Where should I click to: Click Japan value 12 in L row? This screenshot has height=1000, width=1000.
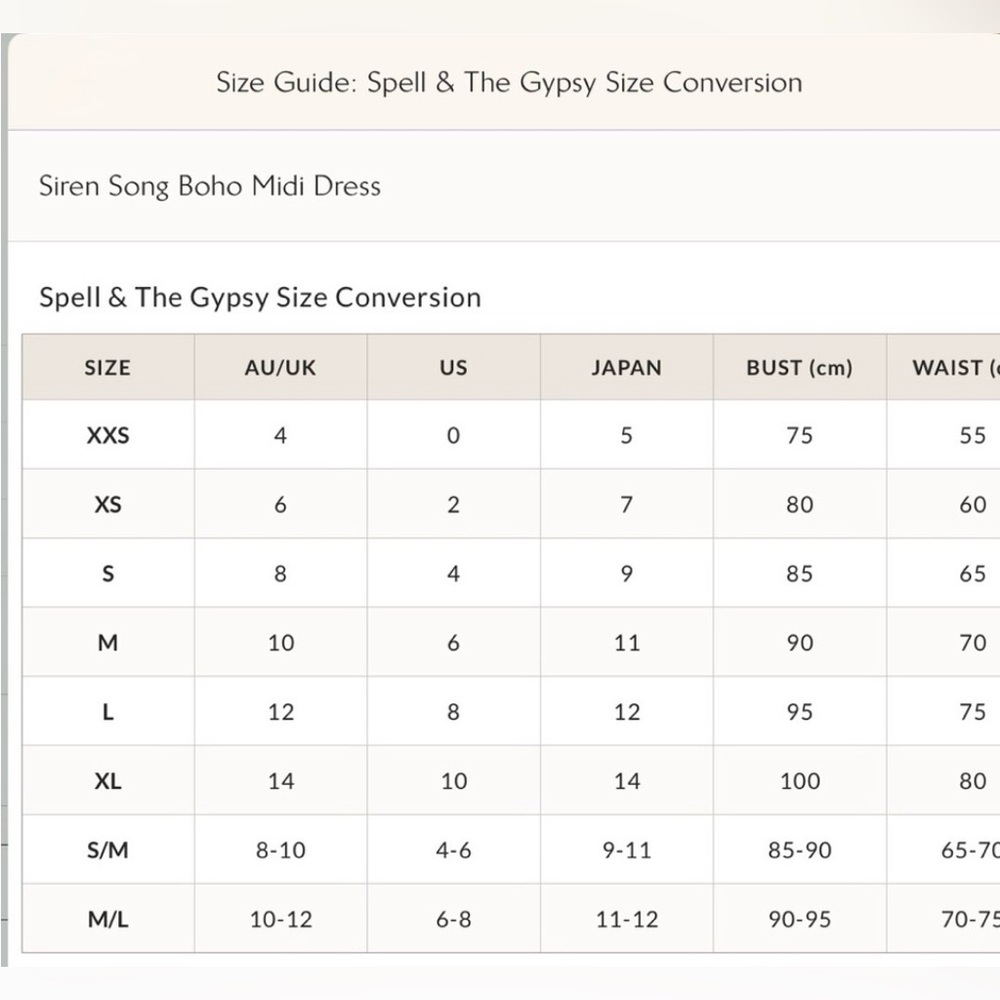tap(627, 712)
